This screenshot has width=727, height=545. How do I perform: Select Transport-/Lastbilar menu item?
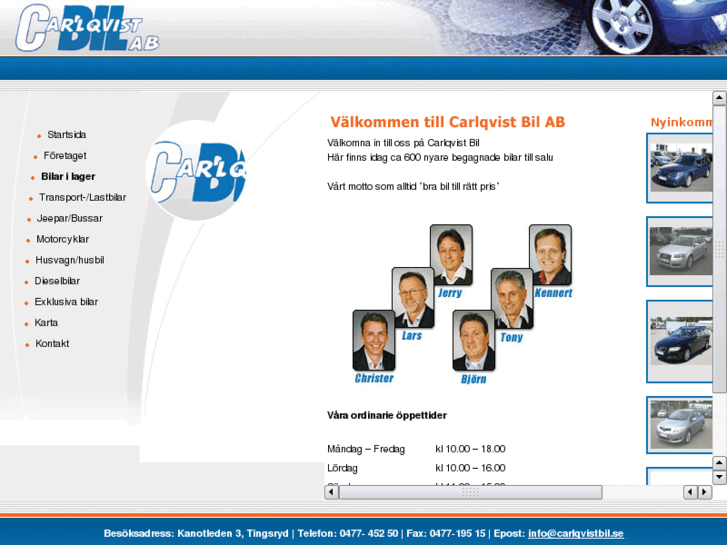point(83,198)
